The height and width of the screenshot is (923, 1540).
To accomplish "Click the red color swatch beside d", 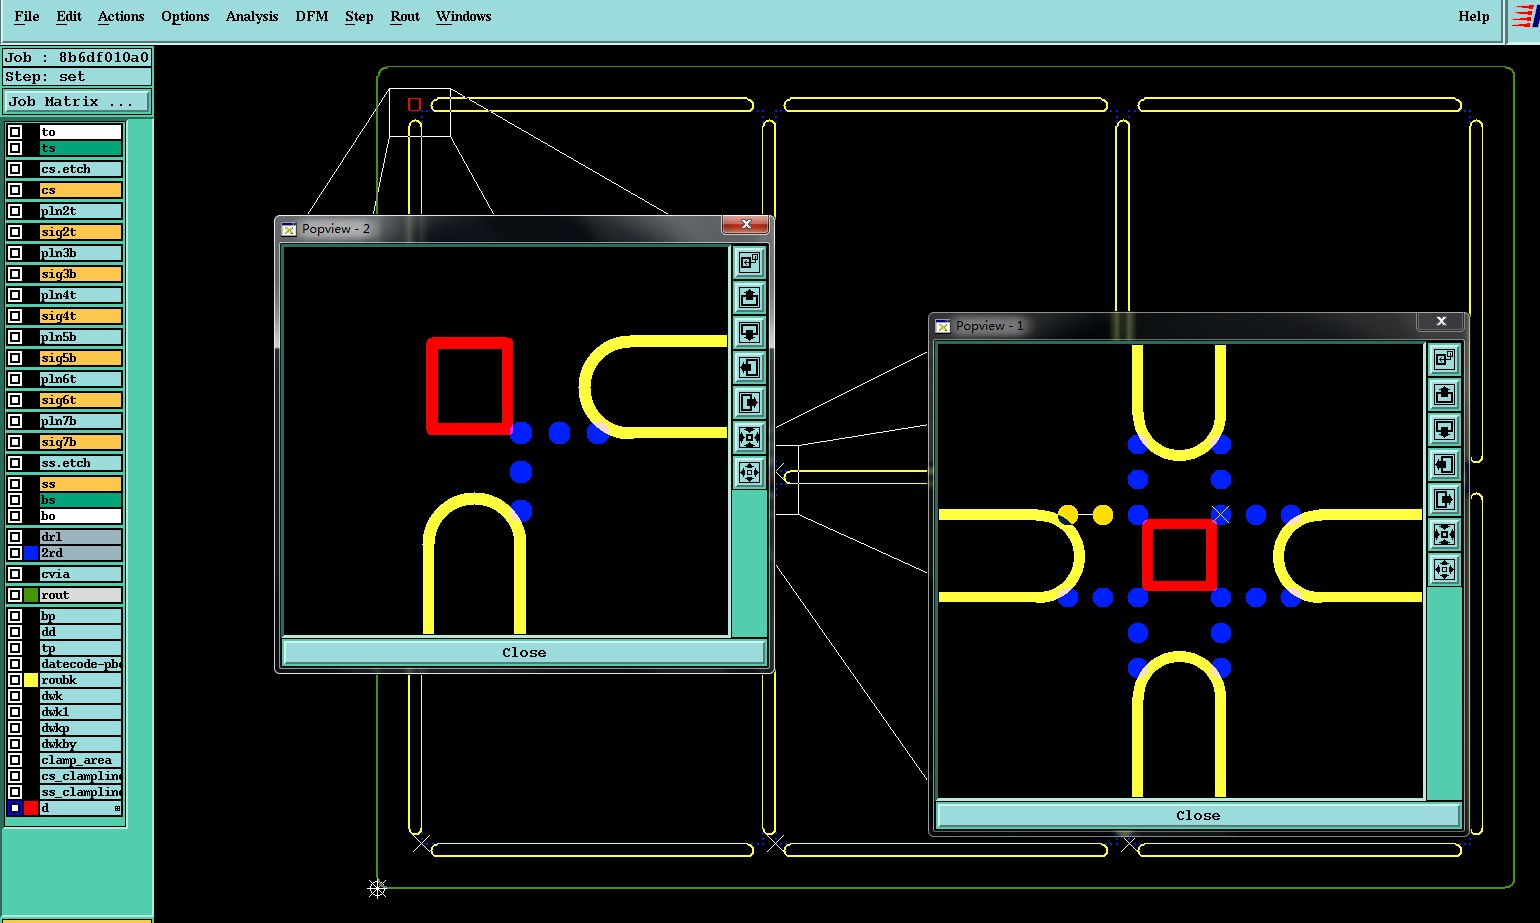I will coord(31,808).
